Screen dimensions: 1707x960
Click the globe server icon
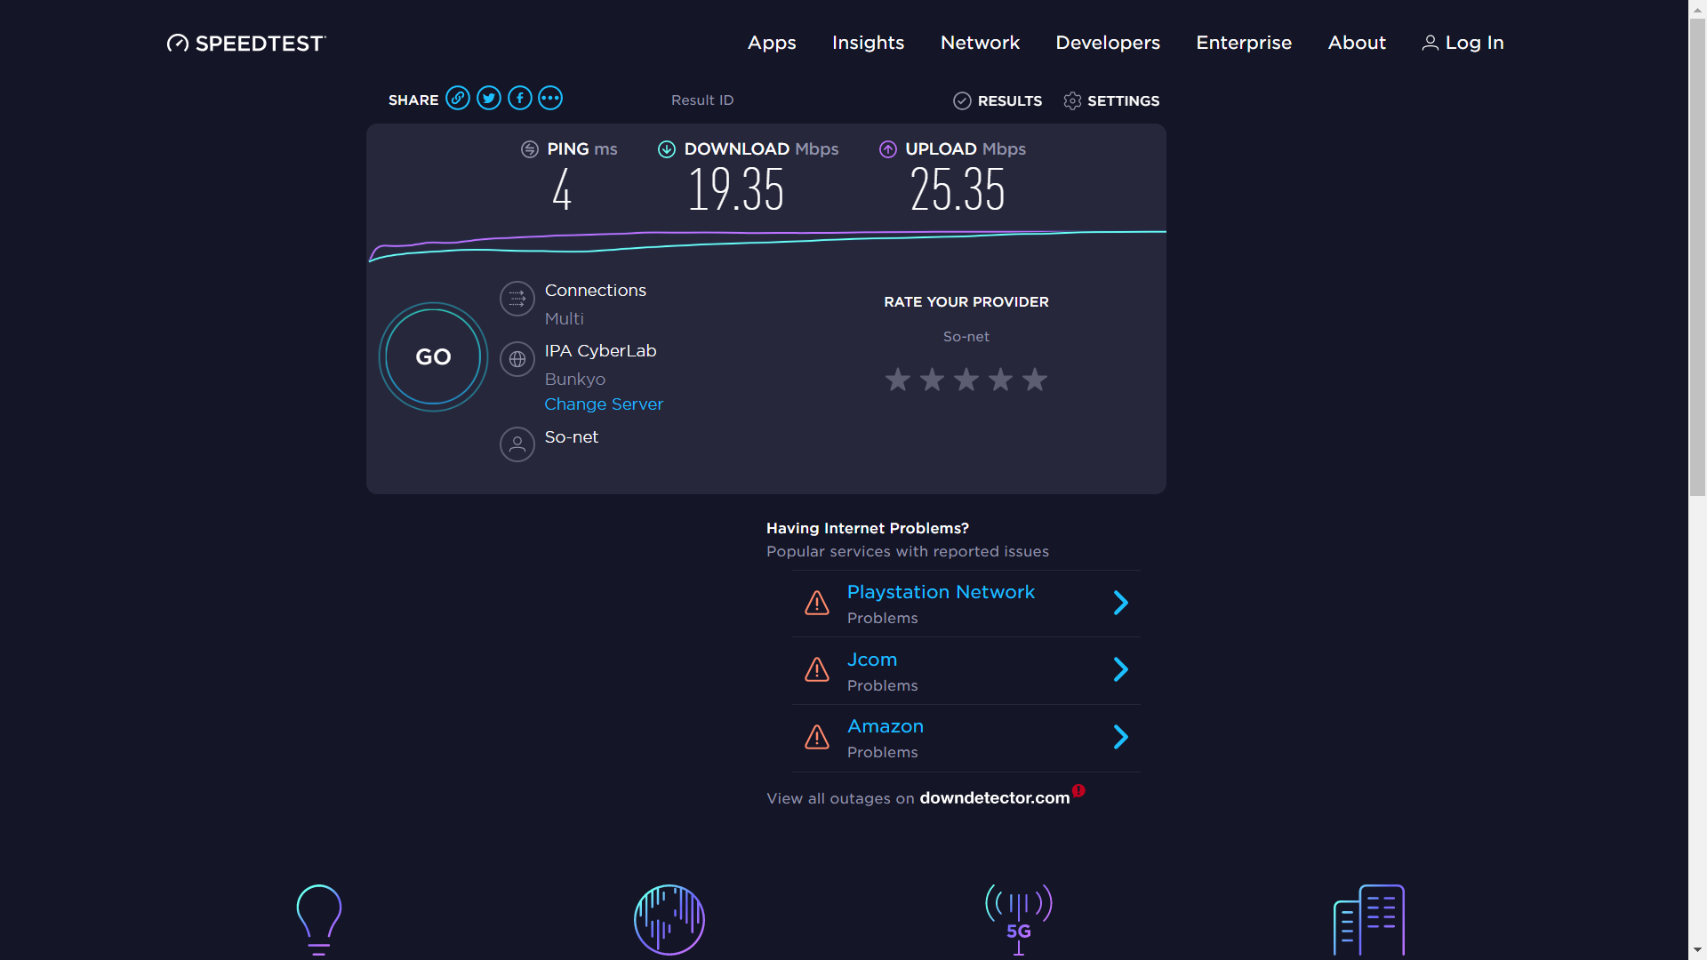(517, 359)
